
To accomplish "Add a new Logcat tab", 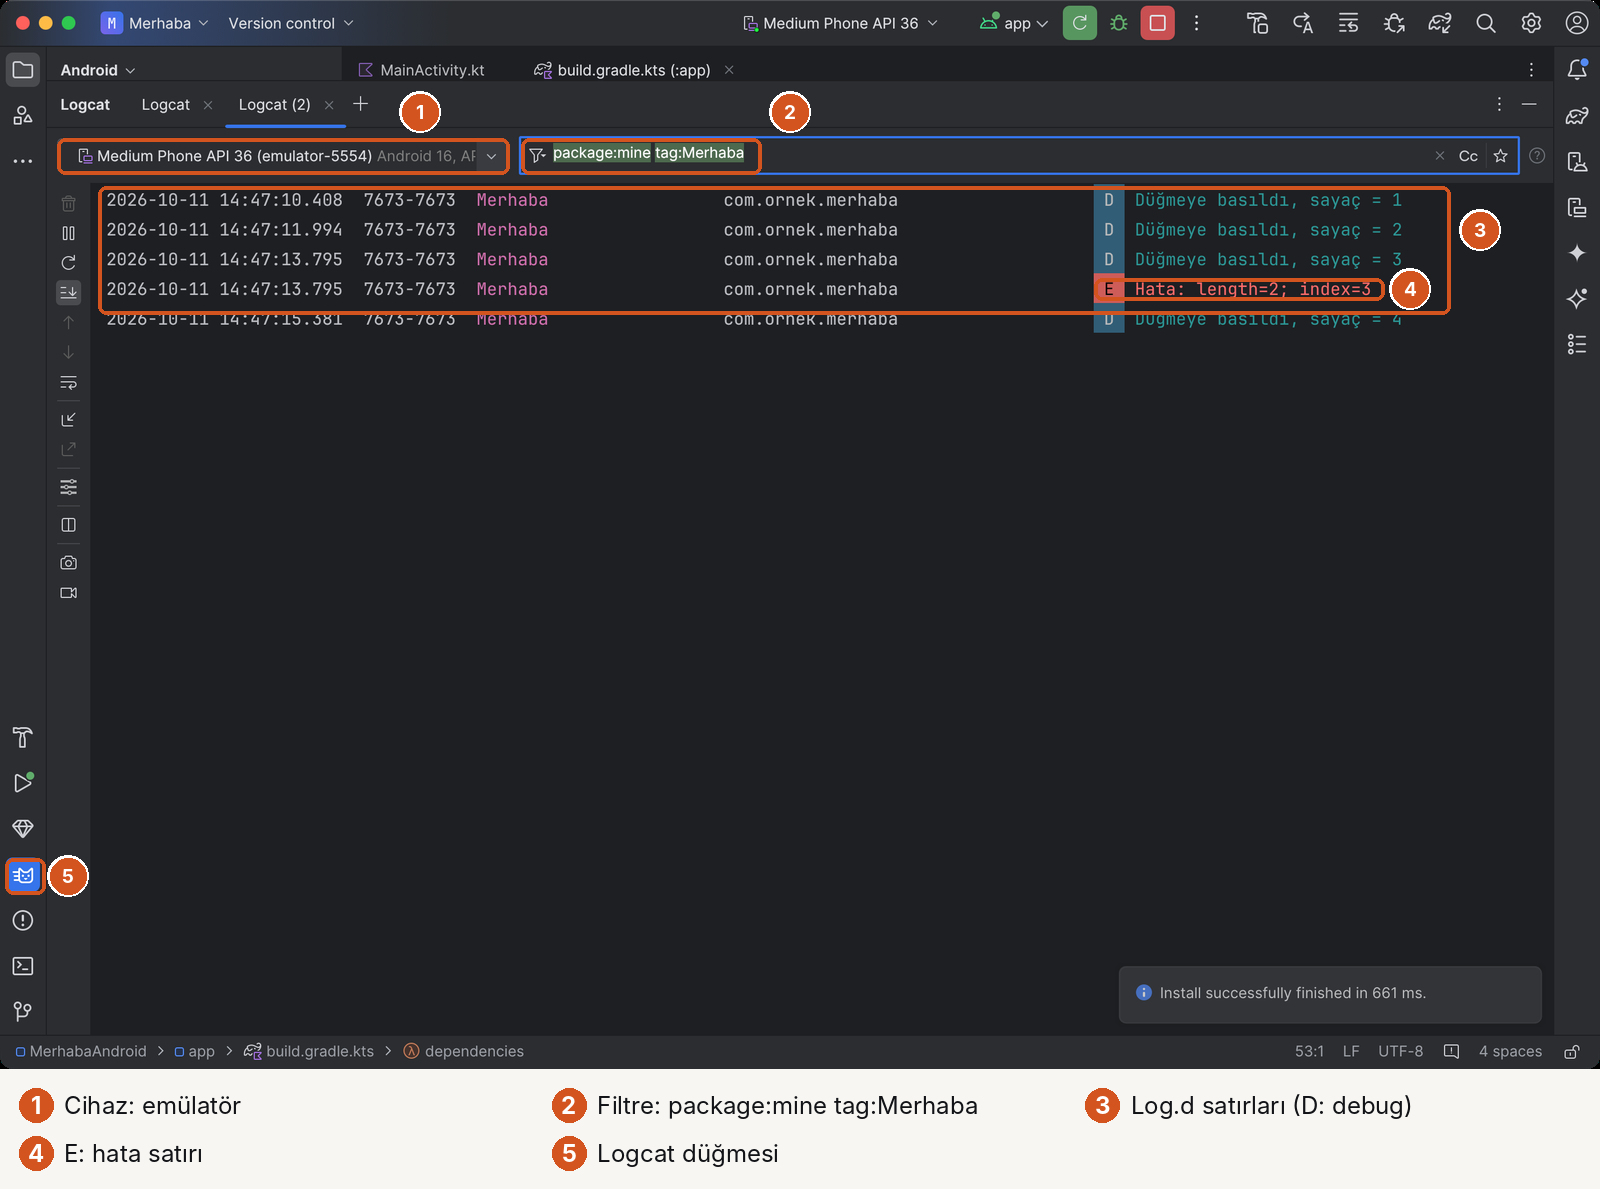I will coord(361,104).
